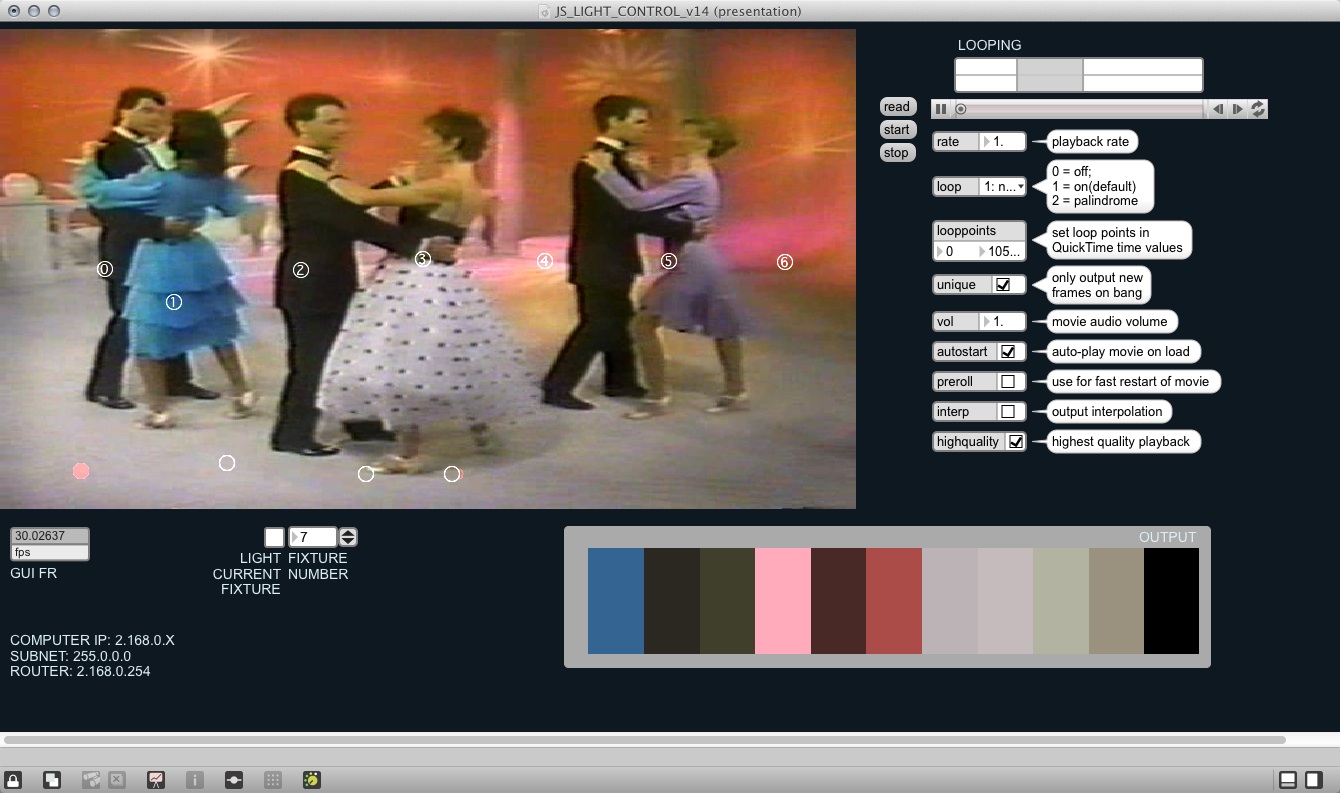Click the tan output color swatch
1340x793 pixels.
pos(1116,601)
